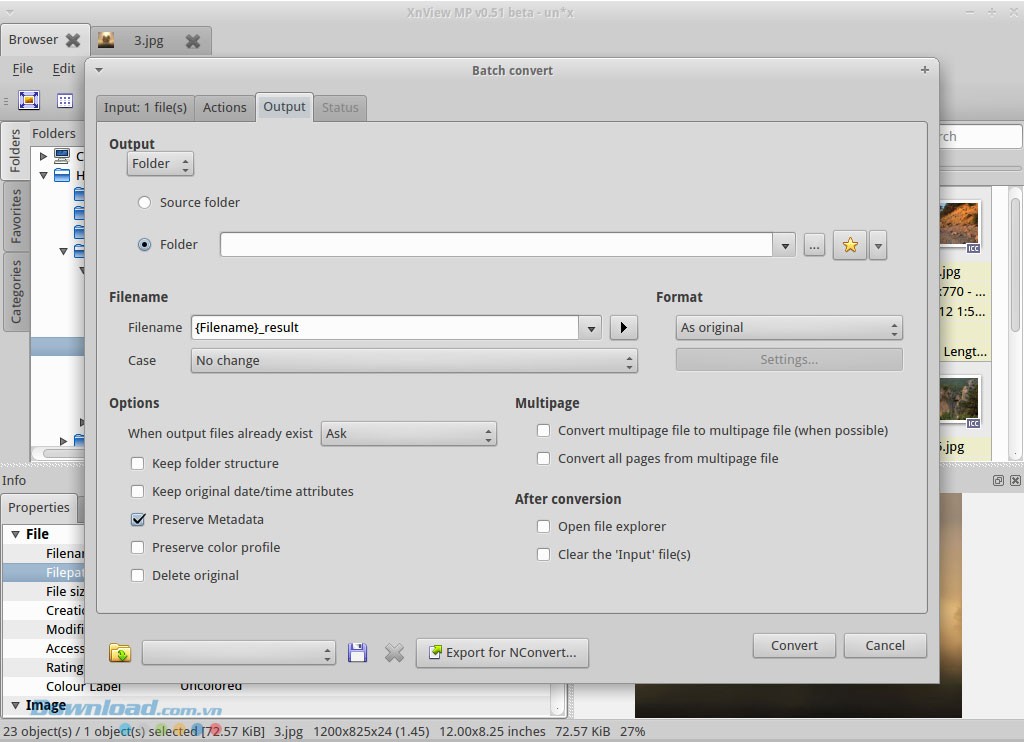Click the filename template arrow button
Image resolution: width=1024 pixels, height=742 pixels.
point(623,328)
